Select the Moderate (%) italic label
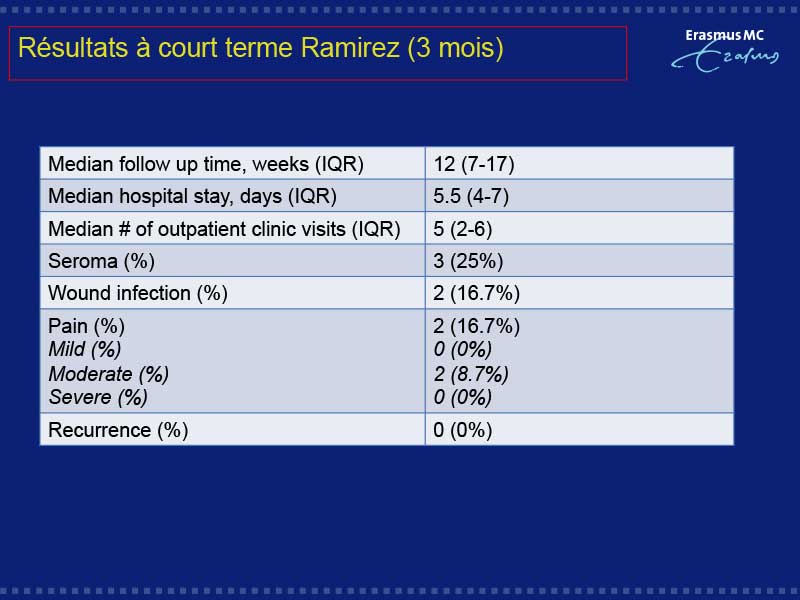 [x=109, y=374]
